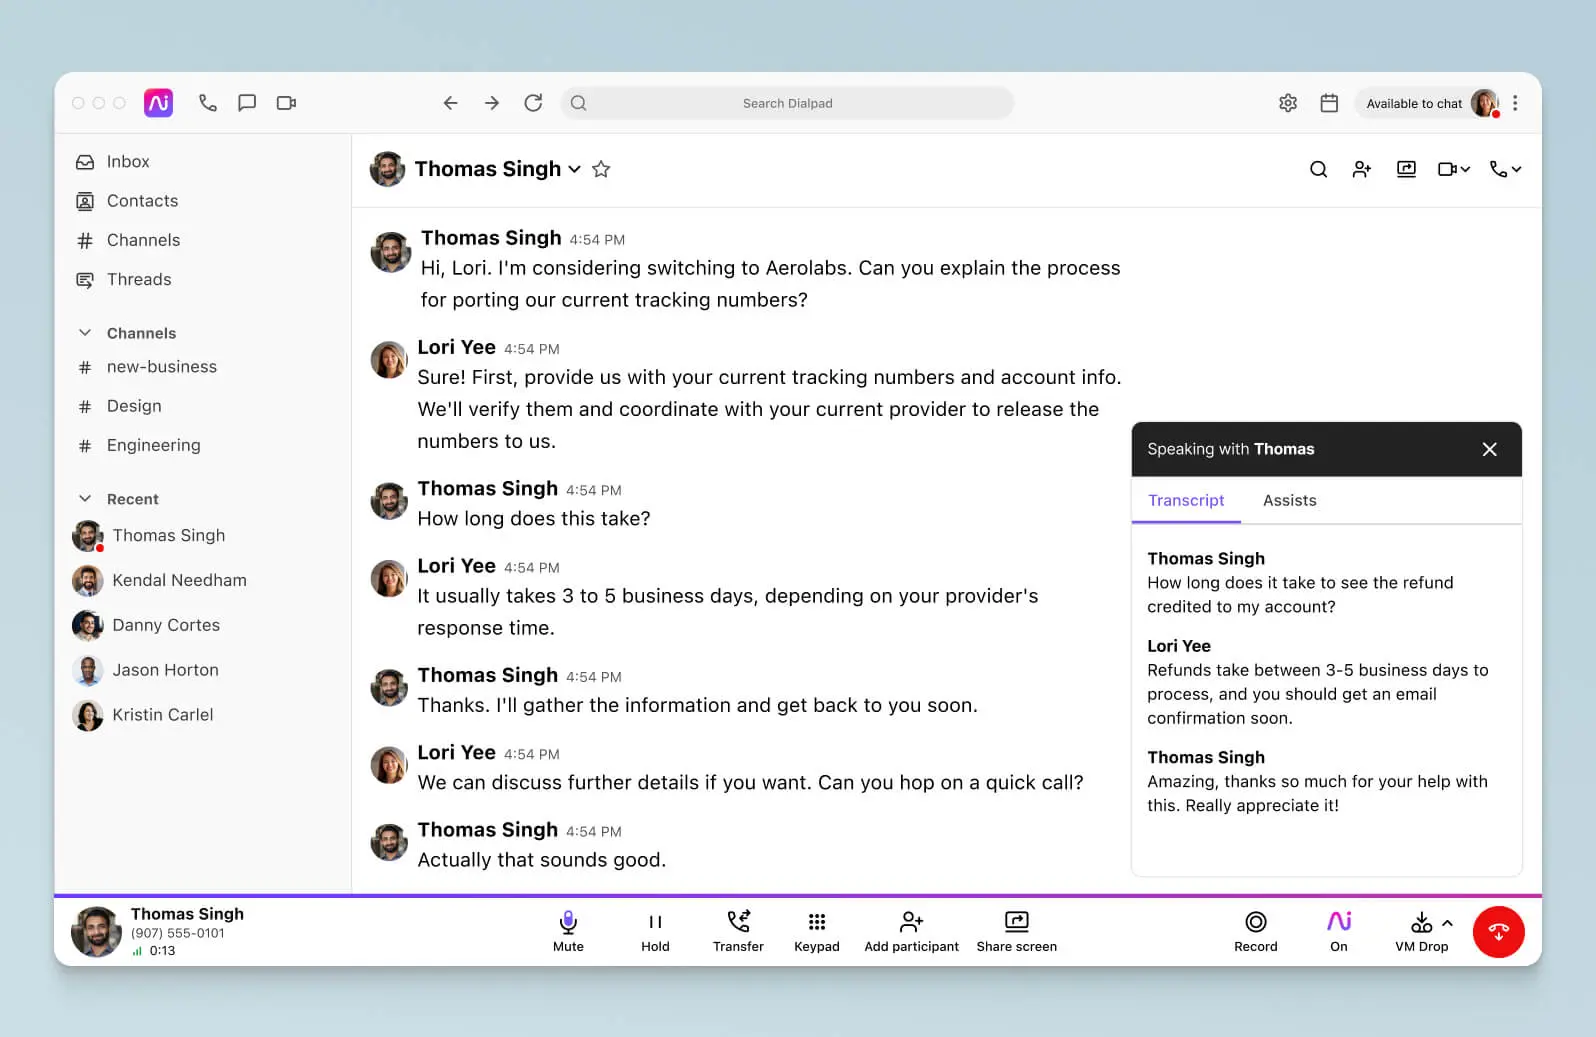1596x1037 pixels.
Task: Click the (907) 555-0101 phone number
Action: pyautogui.click(x=177, y=933)
